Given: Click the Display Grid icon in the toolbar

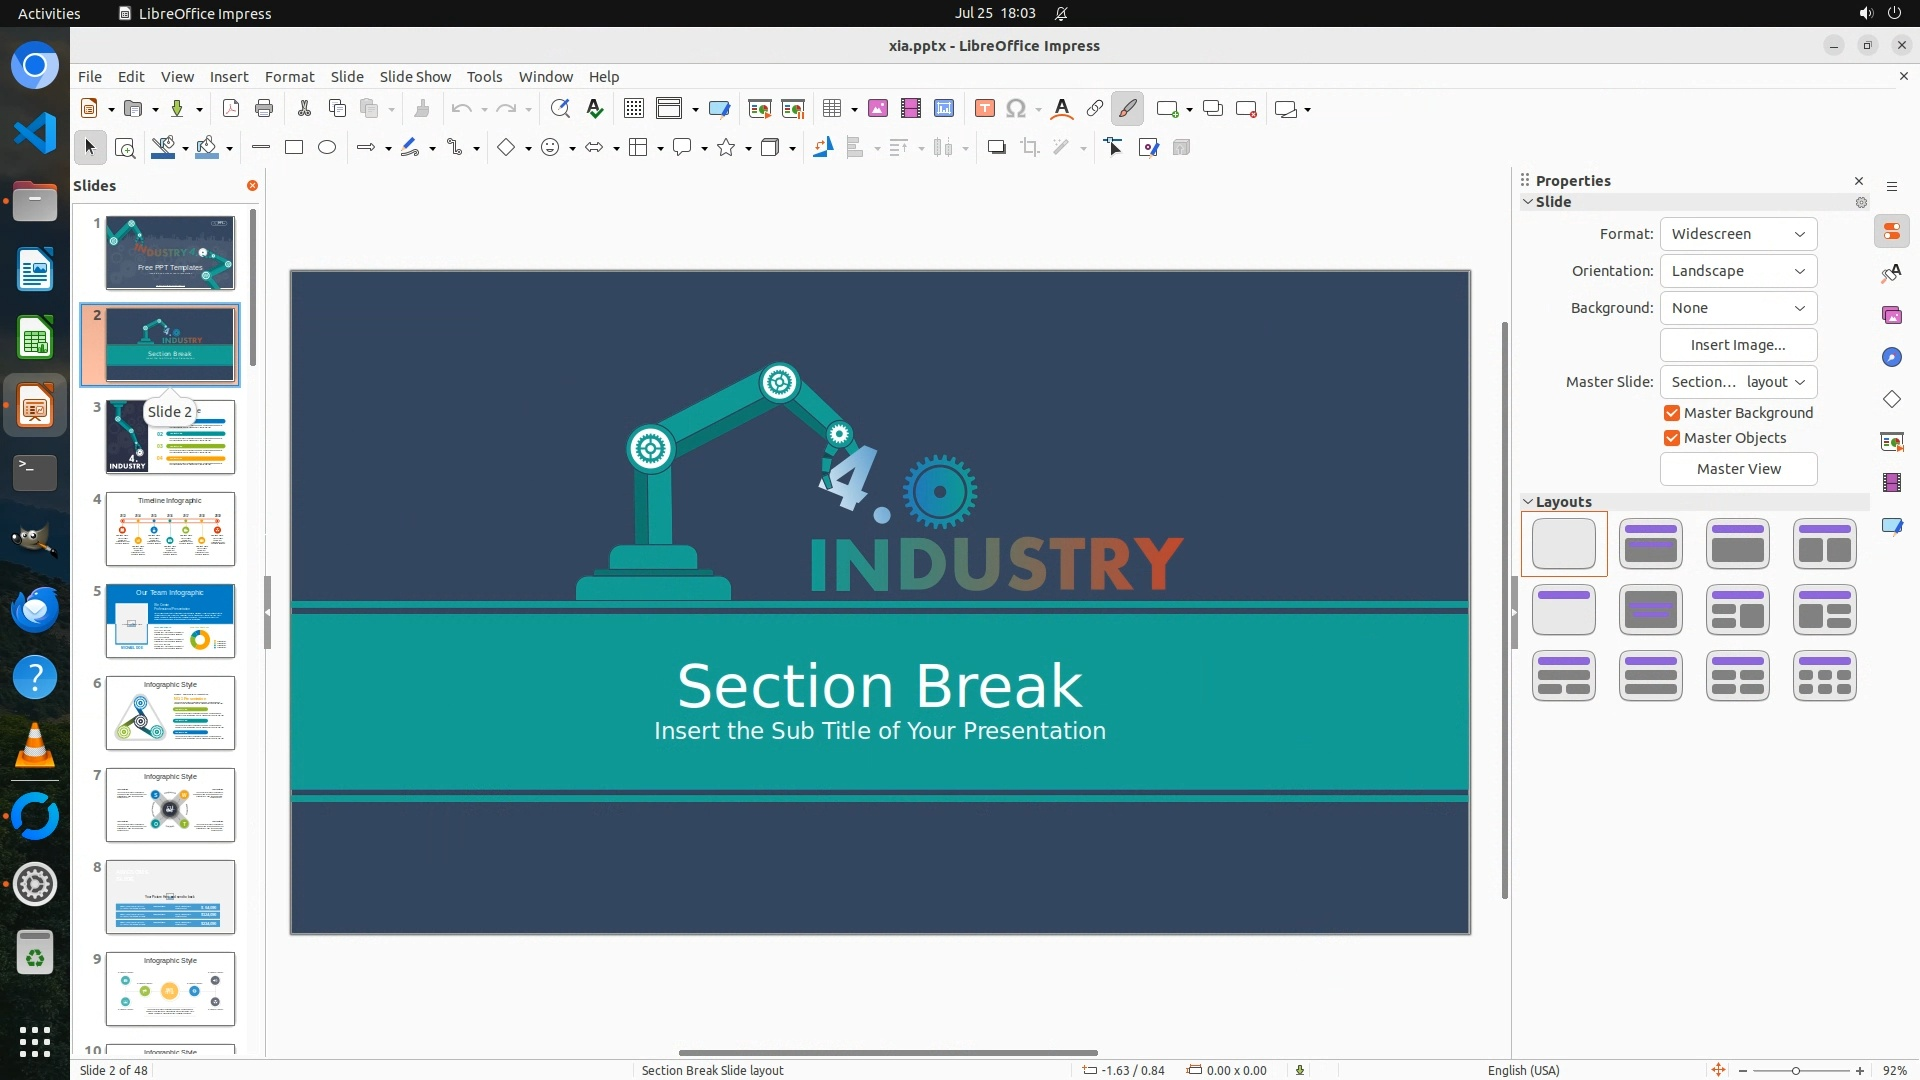Looking at the screenshot, I should coord(633,109).
